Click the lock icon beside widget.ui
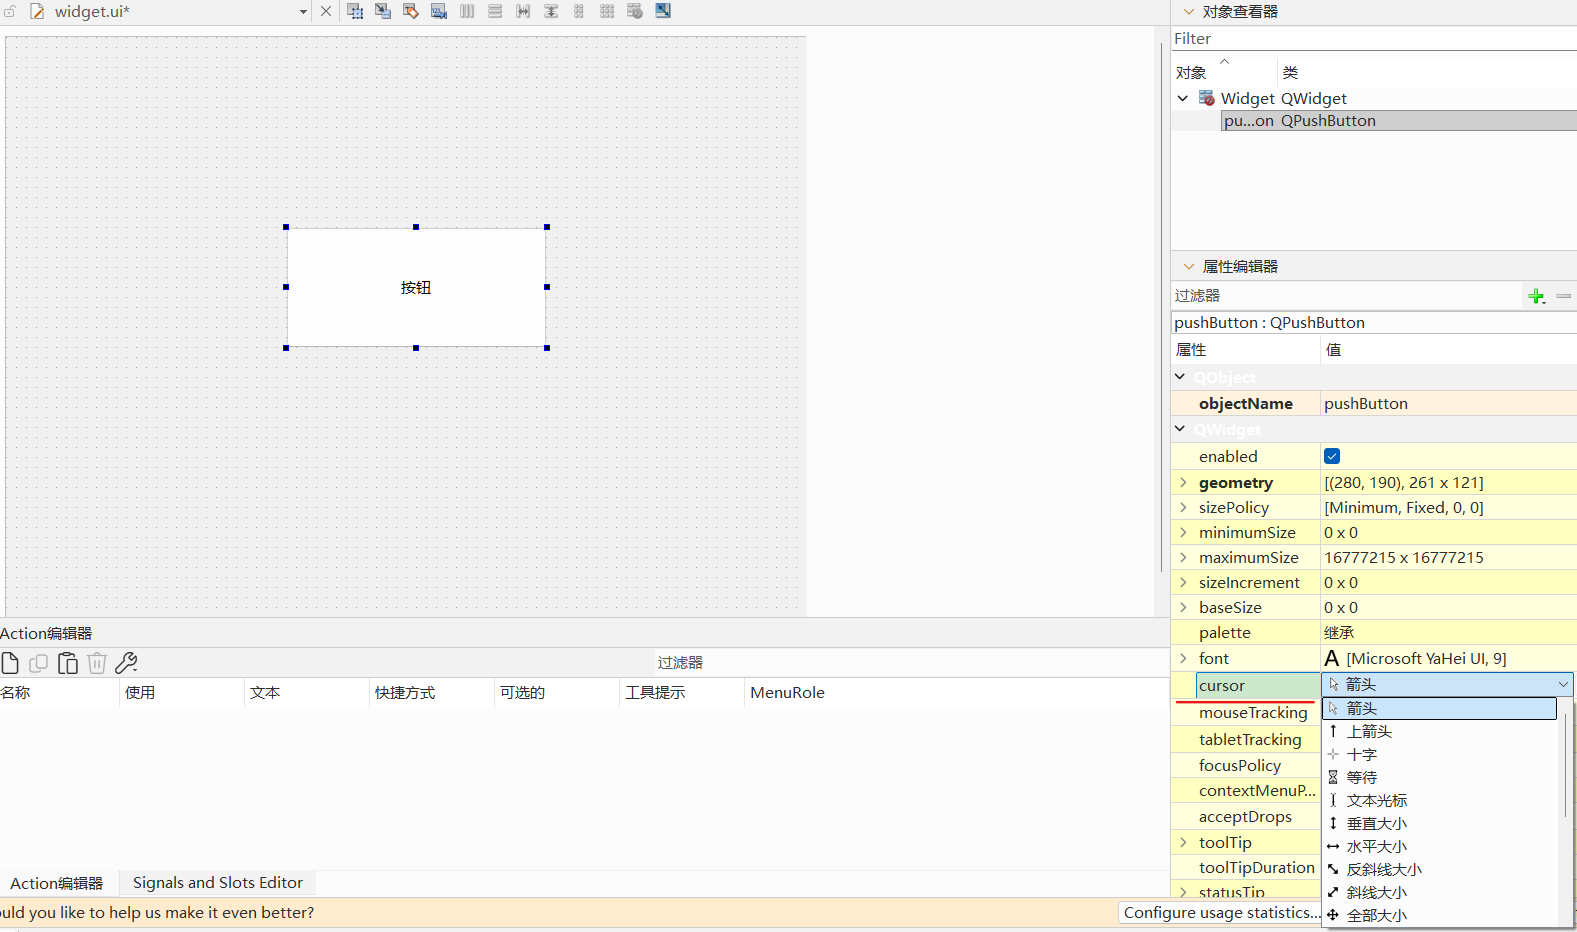 point(9,12)
